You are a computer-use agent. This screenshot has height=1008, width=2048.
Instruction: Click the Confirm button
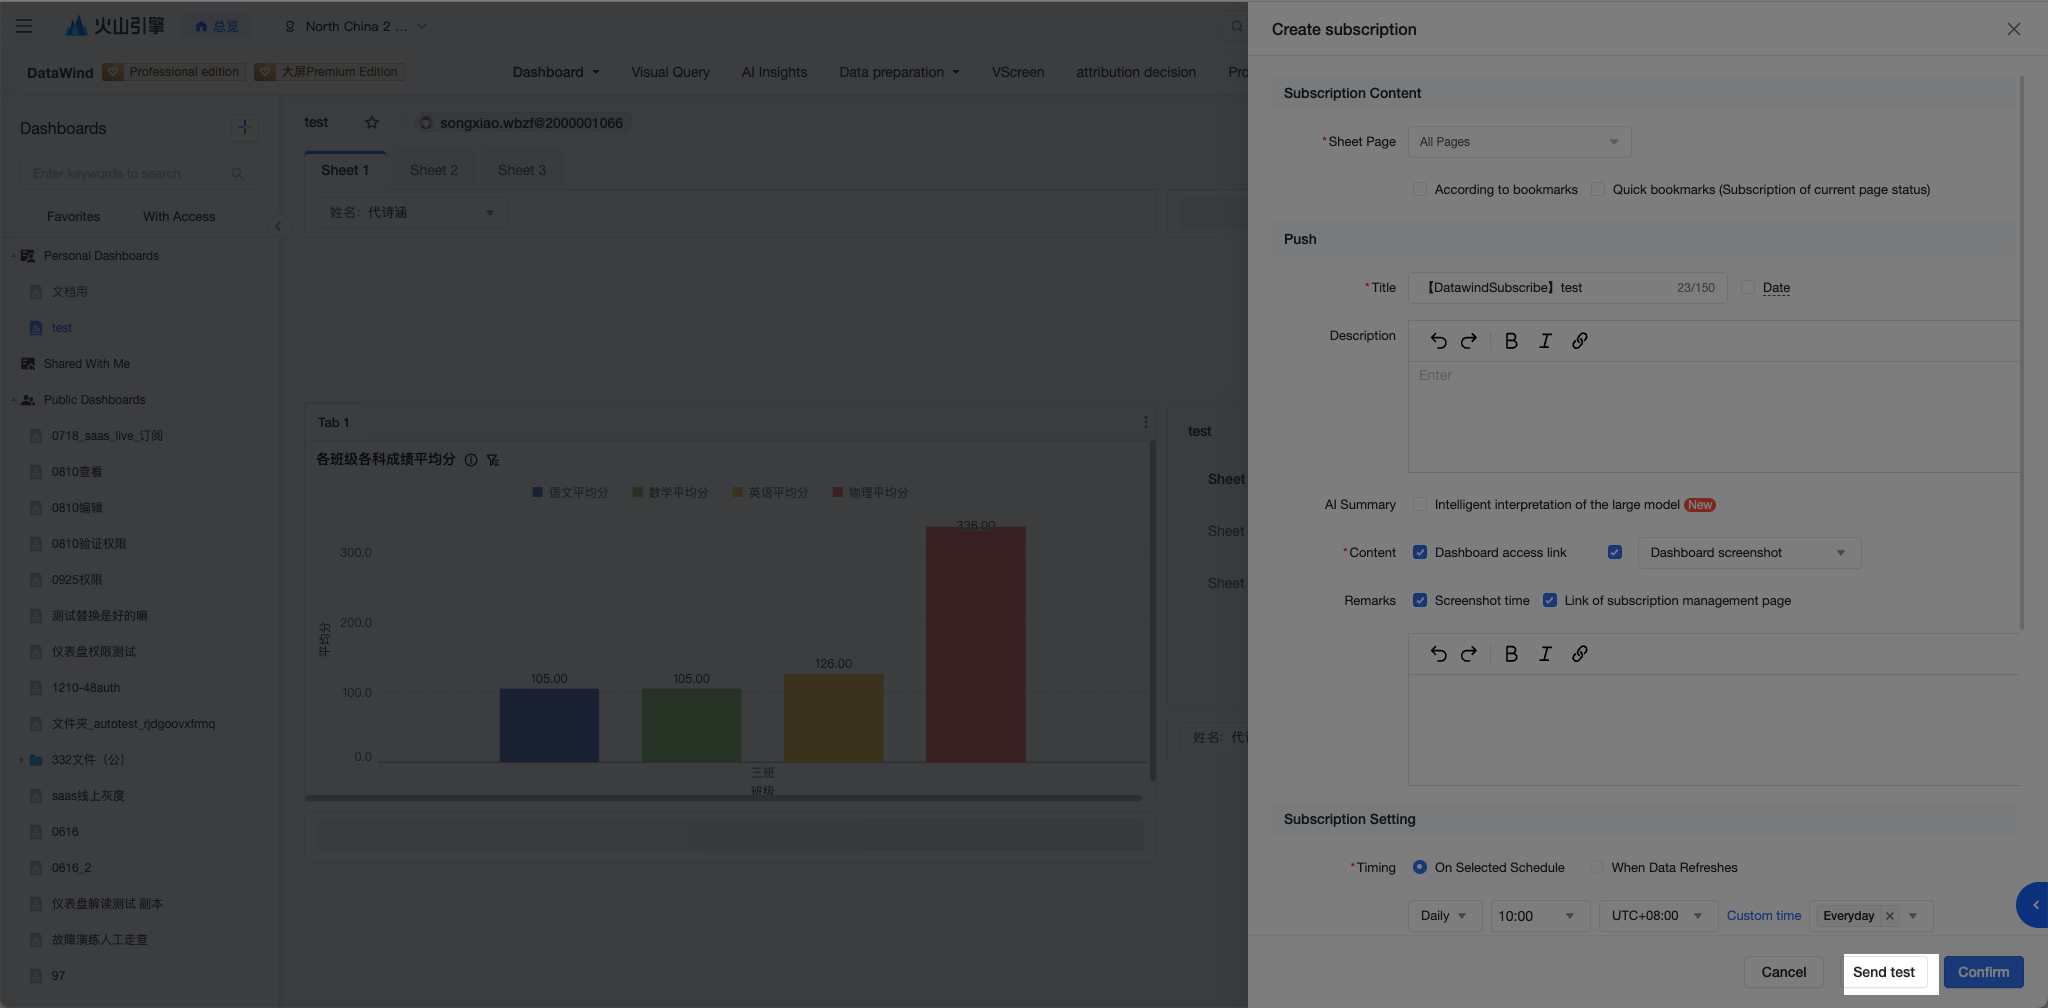(x=1983, y=972)
